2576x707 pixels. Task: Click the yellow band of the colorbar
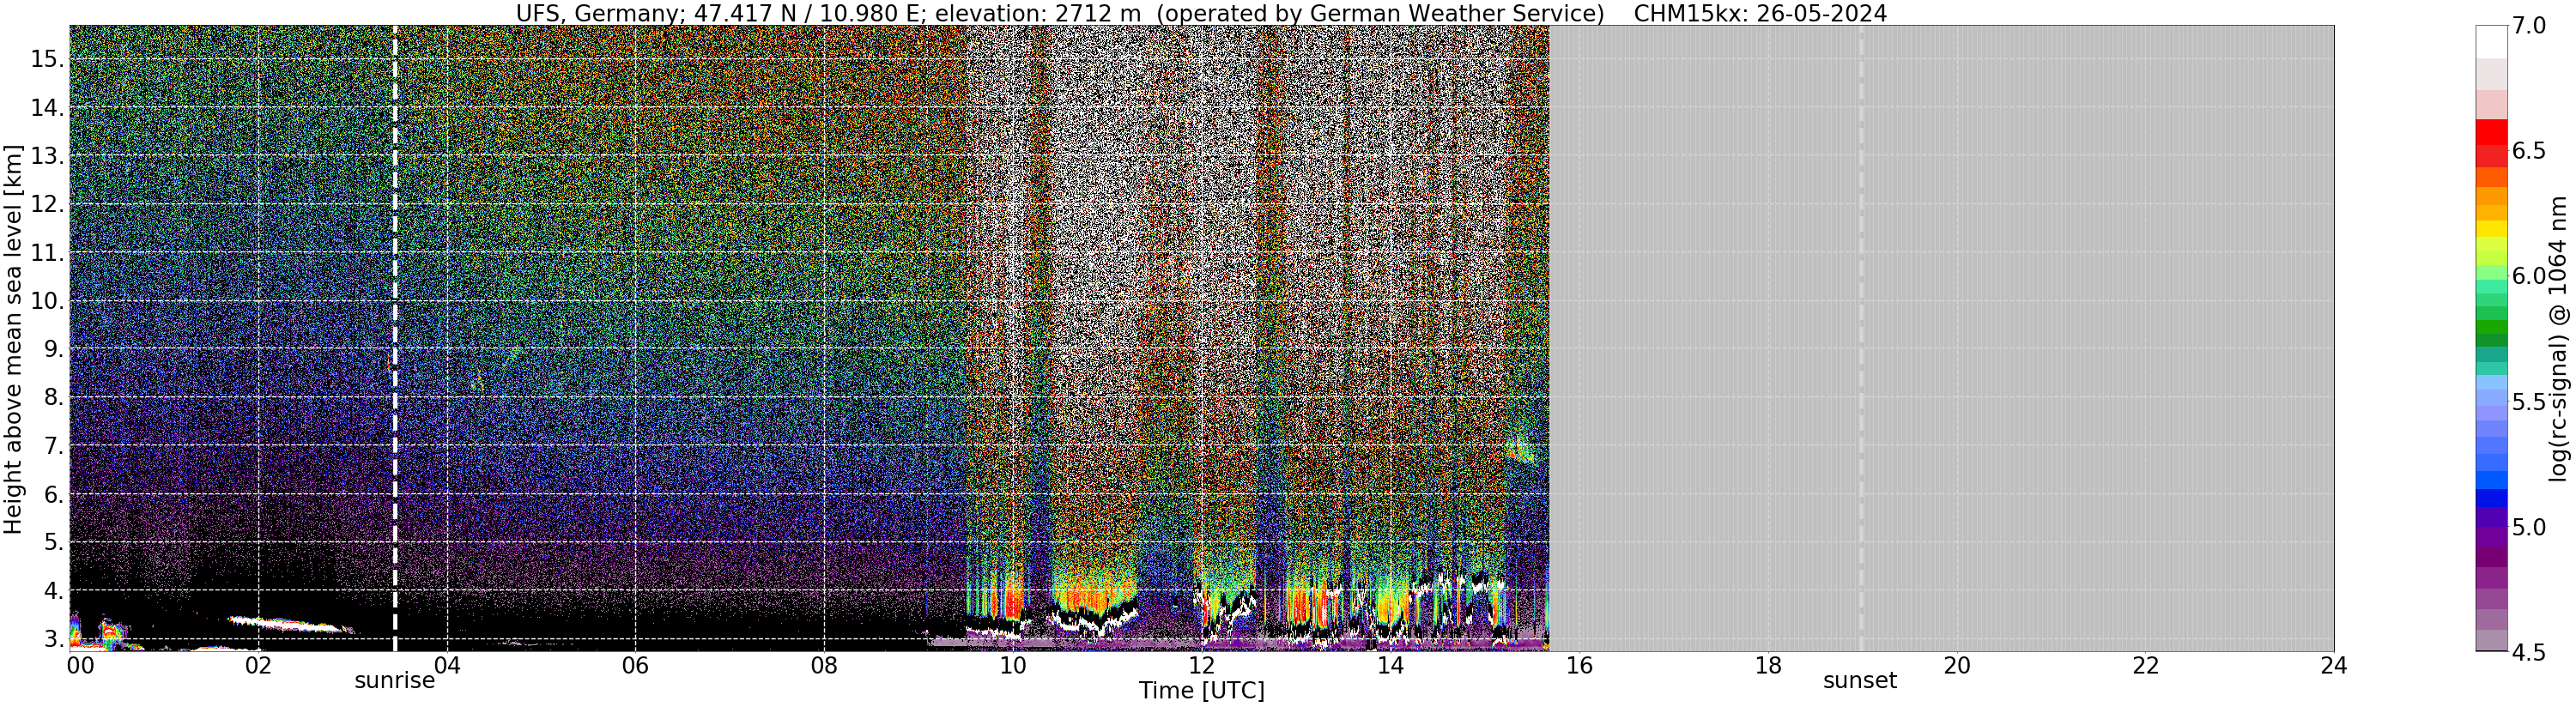pyautogui.click(x=2492, y=229)
